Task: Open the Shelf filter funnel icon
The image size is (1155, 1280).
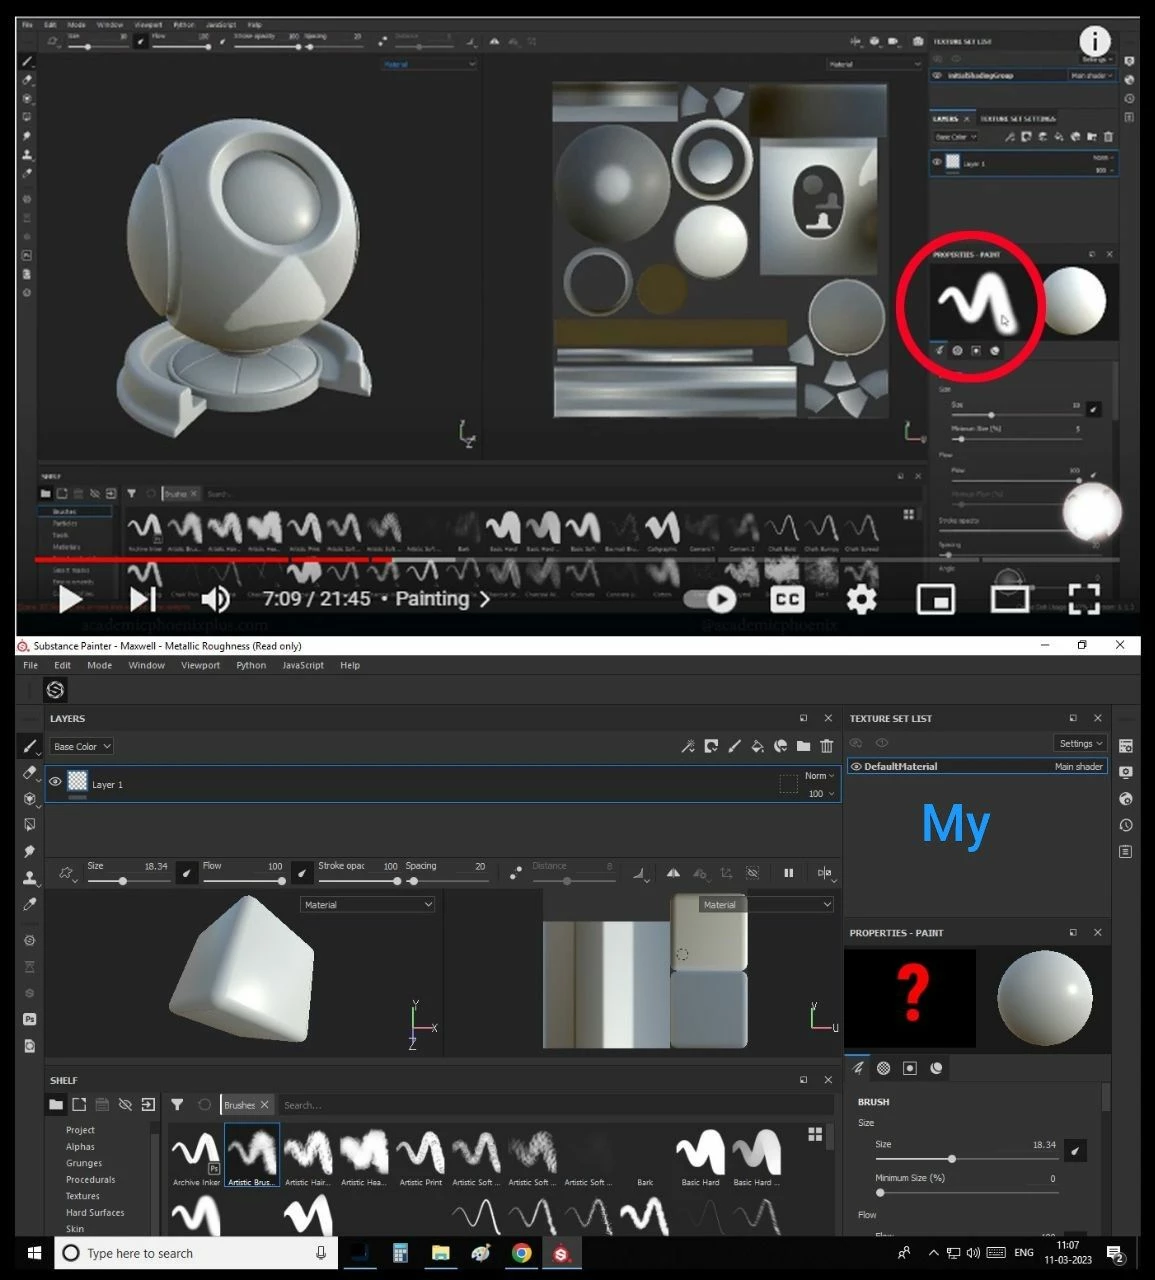Action: [x=177, y=1105]
